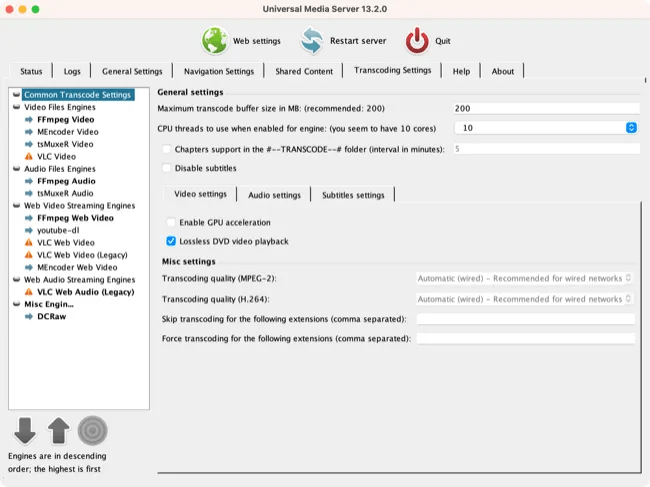
Task: Click the red Quit power icon
Action: point(417,41)
